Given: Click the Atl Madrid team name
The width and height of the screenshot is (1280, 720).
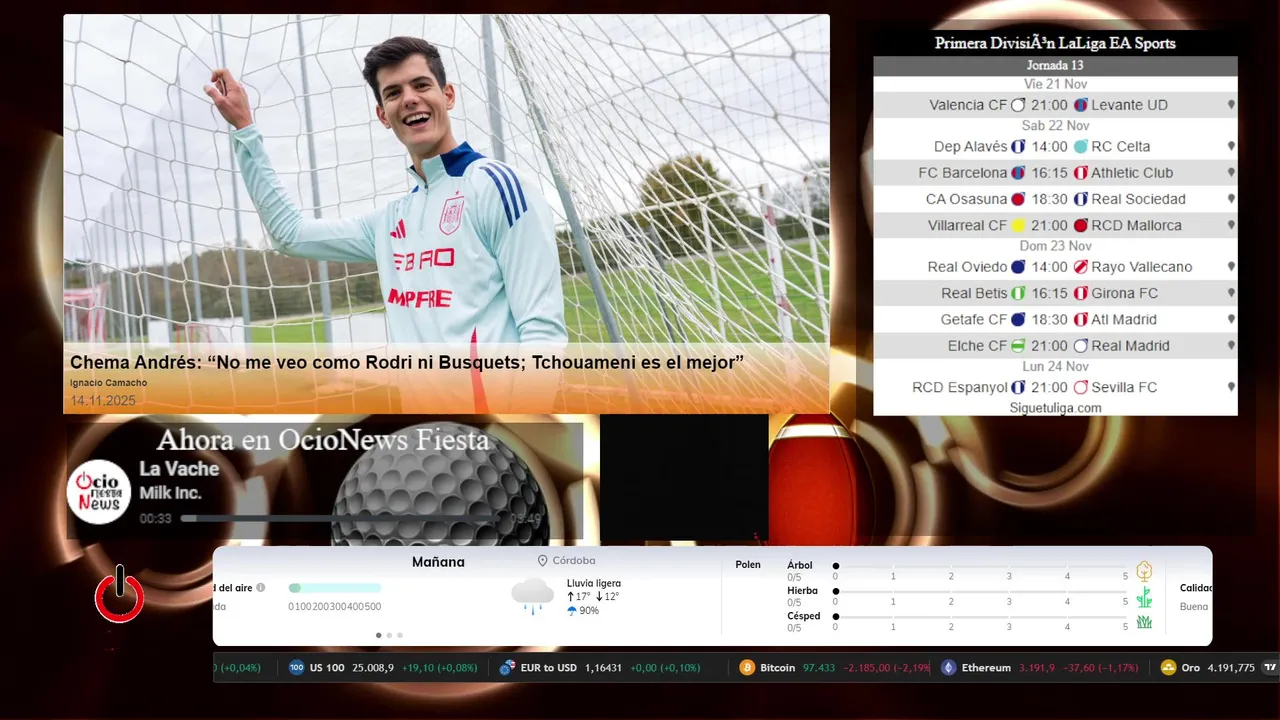Looking at the screenshot, I should [x=1124, y=320].
